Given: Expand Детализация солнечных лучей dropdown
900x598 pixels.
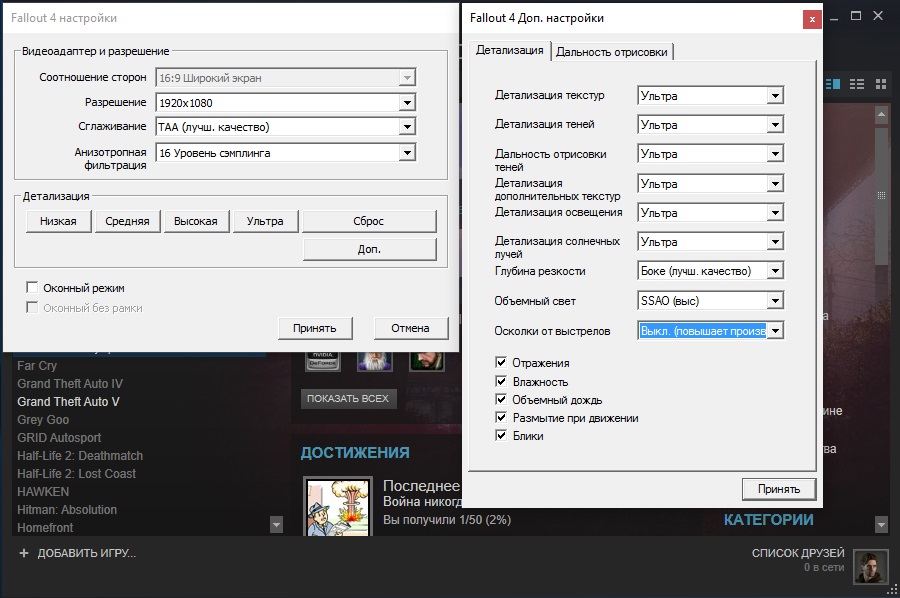Looking at the screenshot, I should (x=711, y=242).
